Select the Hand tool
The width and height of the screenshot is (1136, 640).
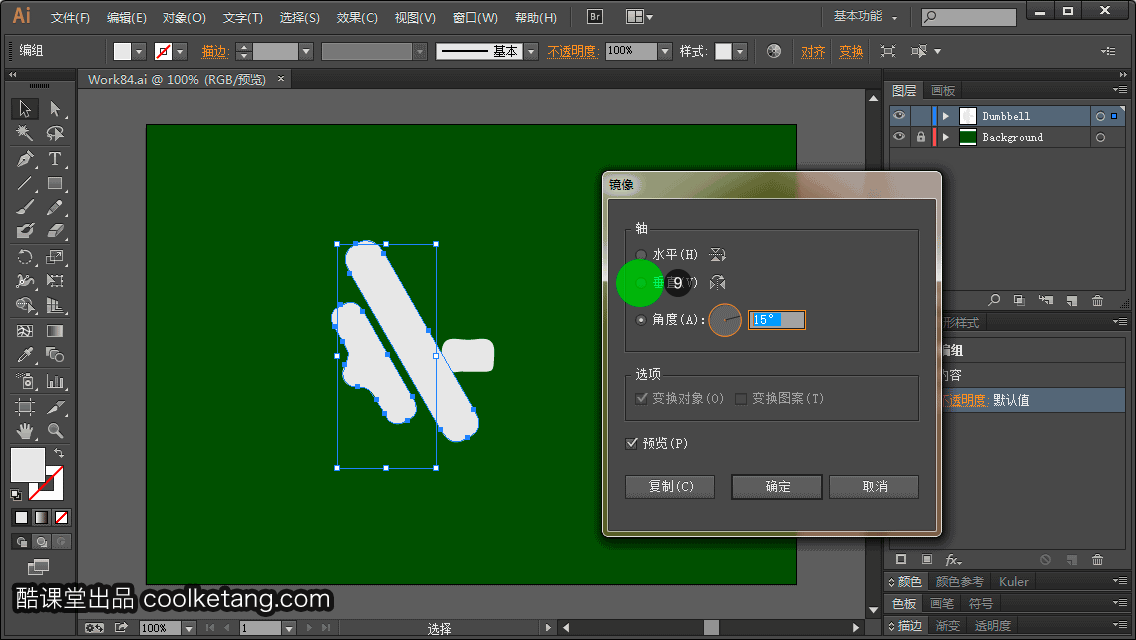tap(25, 431)
